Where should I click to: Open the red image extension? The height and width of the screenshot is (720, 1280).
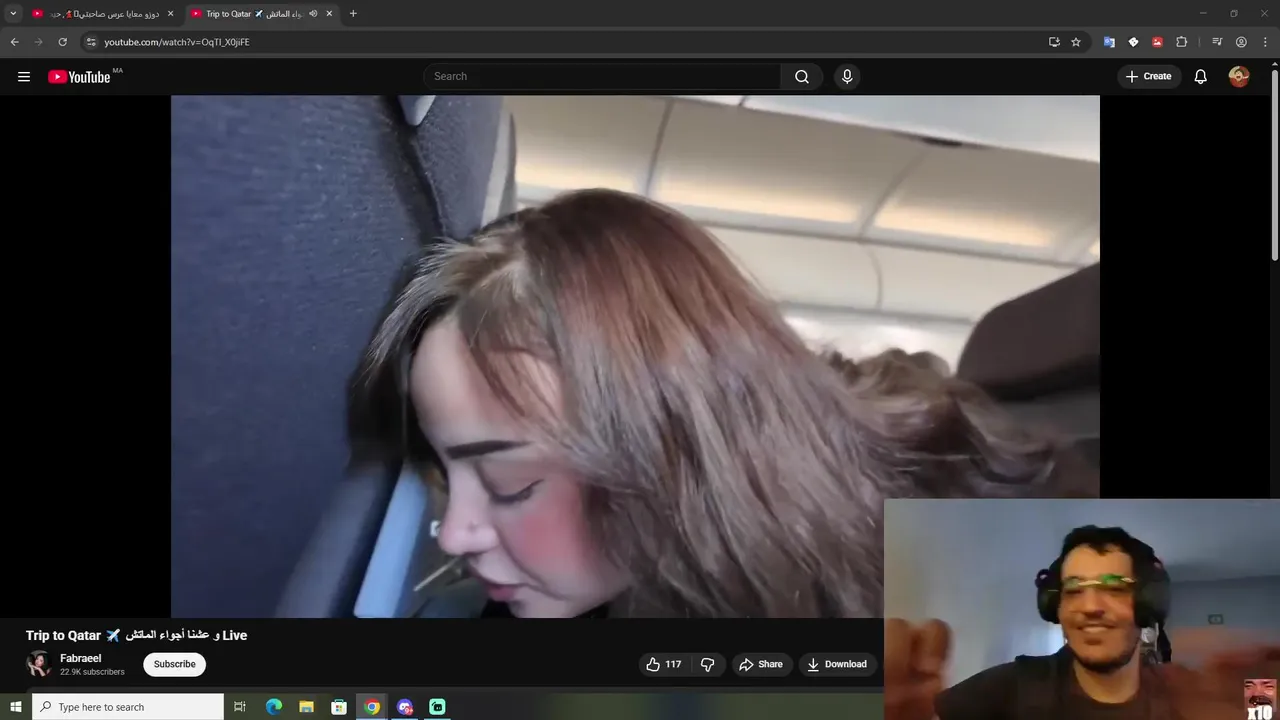pyautogui.click(x=1157, y=42)
